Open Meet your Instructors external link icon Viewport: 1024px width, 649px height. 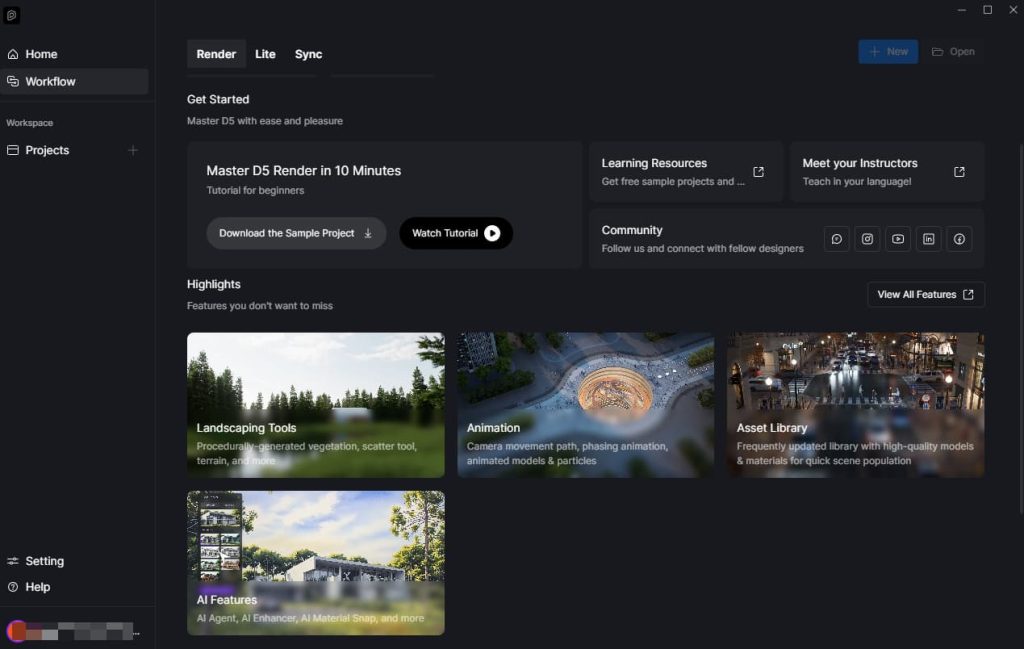[959, 172]
